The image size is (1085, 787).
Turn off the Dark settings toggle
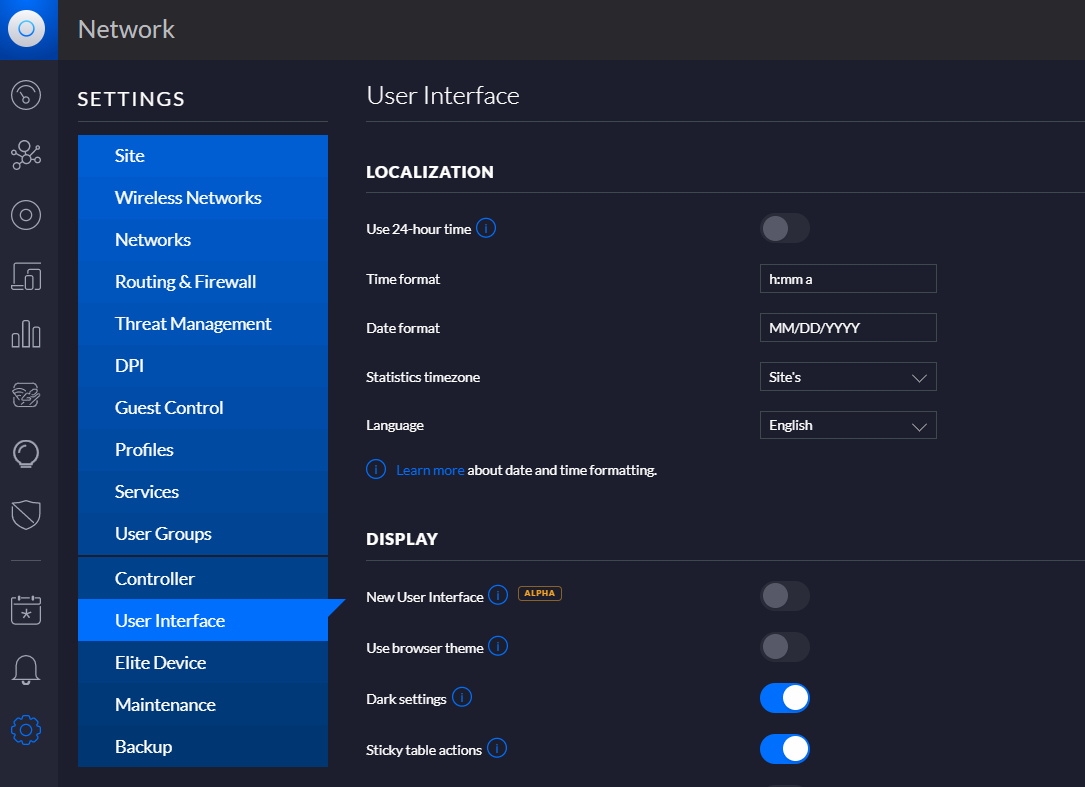tap(784, 698)
